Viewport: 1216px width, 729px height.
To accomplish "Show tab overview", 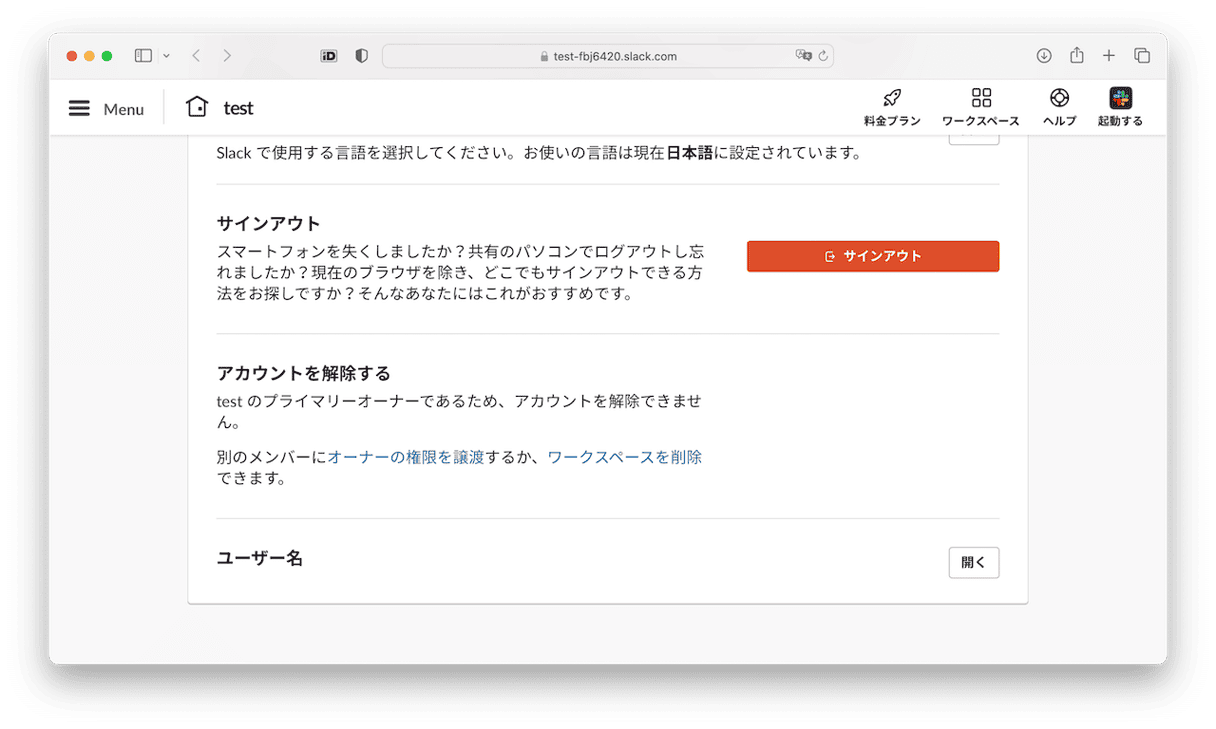I will (1142, 56).
